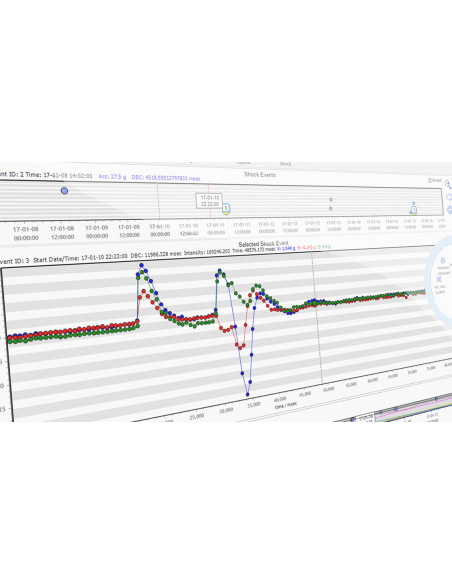Toggle the red Y axis legend value

[x=306, y=247]
